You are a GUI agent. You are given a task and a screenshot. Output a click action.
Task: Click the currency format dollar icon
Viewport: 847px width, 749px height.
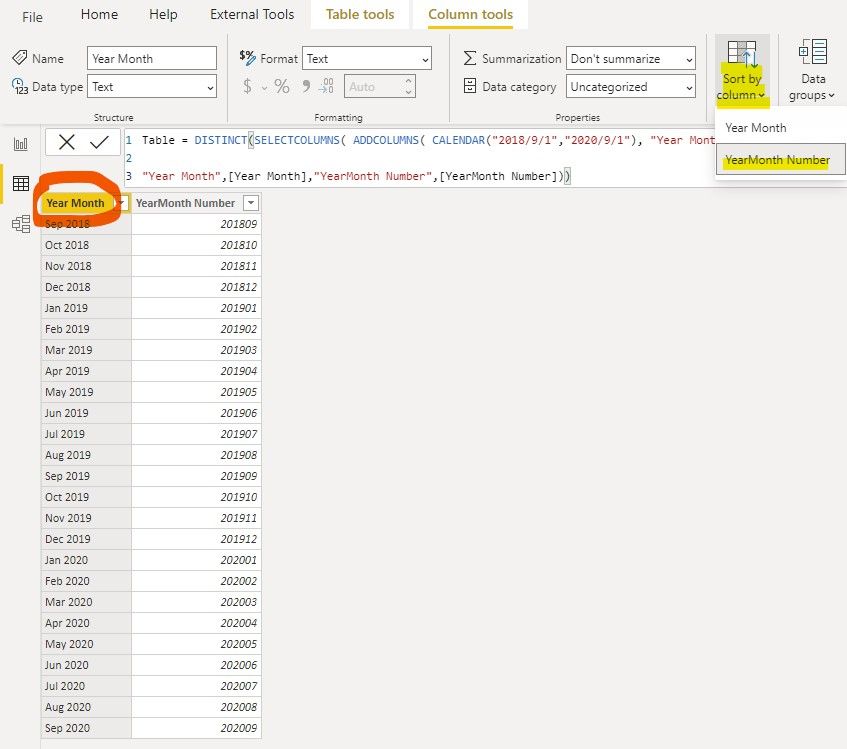click(247, 86)
